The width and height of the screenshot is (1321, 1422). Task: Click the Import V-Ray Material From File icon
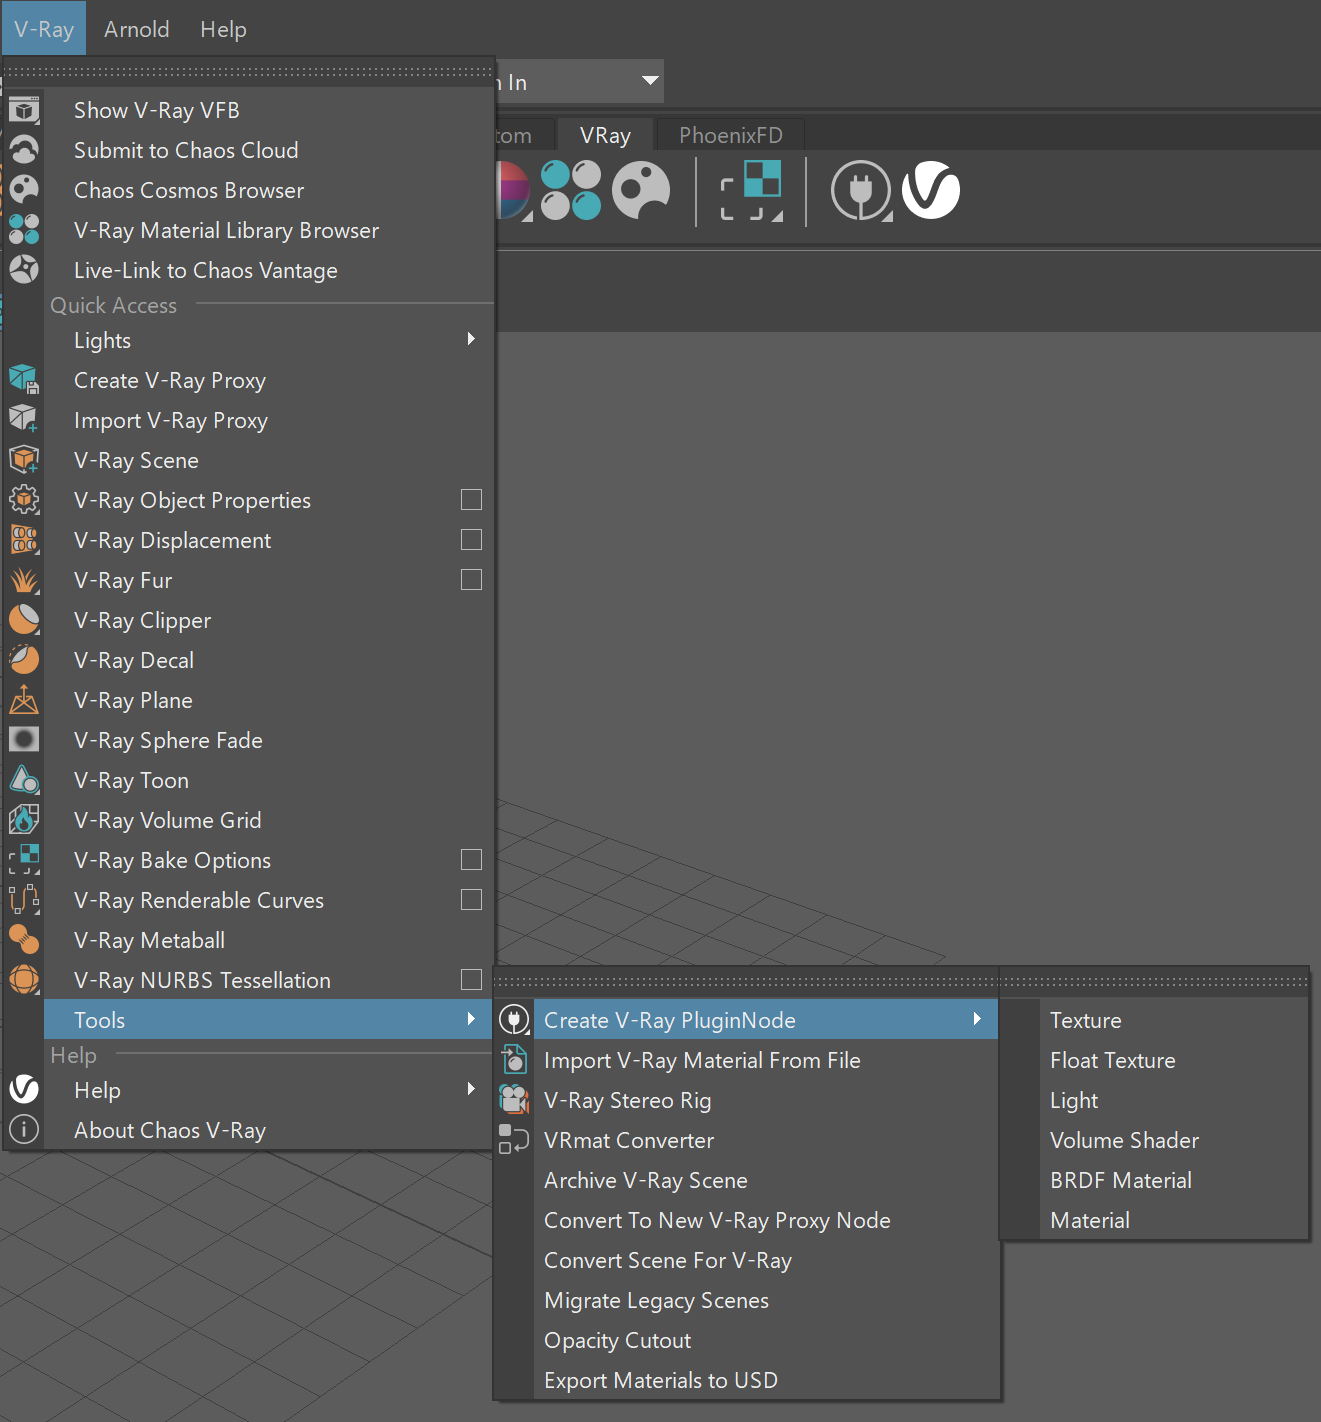pyautogui.click(x=514, y=1060)
